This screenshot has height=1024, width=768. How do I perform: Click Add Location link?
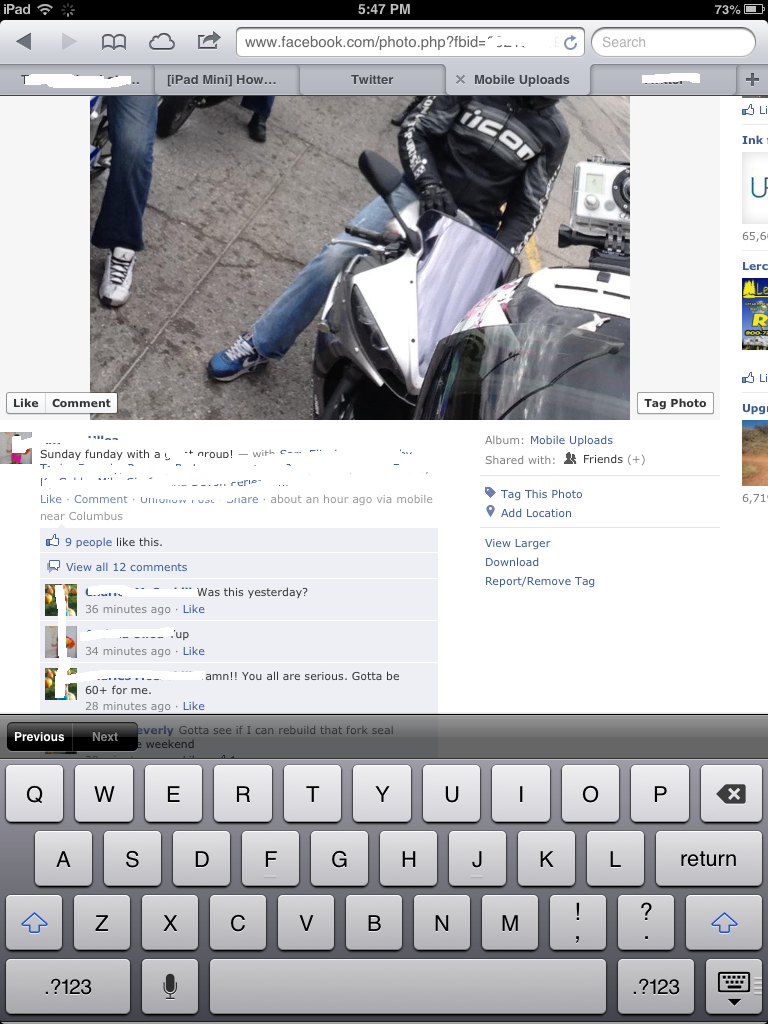pos(536,513)
